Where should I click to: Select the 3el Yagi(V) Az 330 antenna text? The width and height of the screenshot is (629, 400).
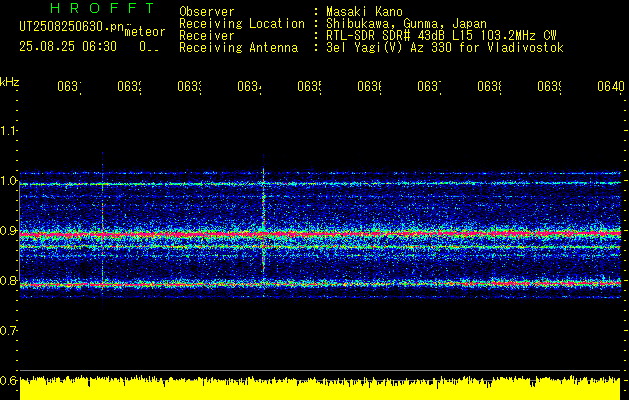(x=445, y=48)
